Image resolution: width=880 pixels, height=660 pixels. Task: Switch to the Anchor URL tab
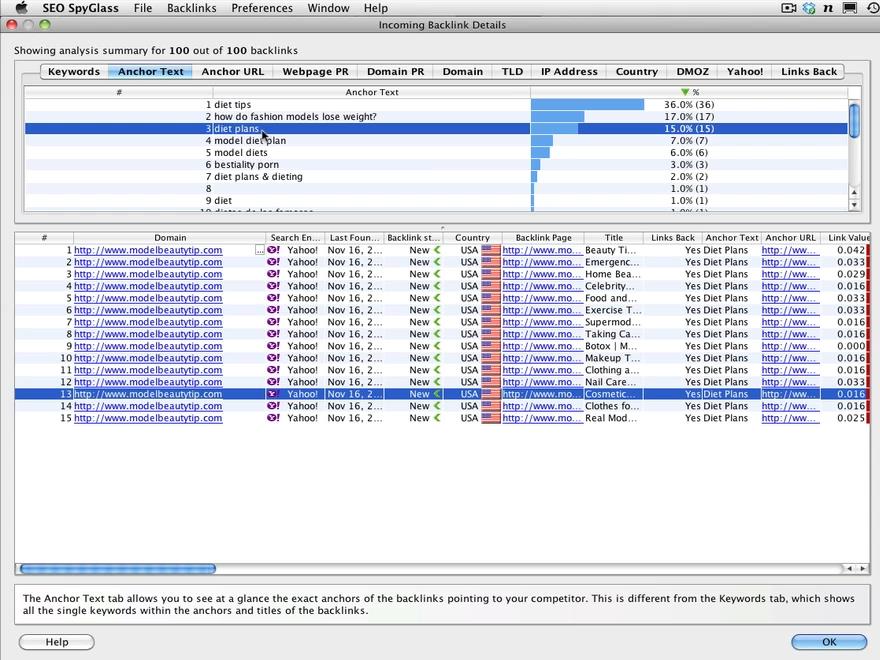pos(232,71)
